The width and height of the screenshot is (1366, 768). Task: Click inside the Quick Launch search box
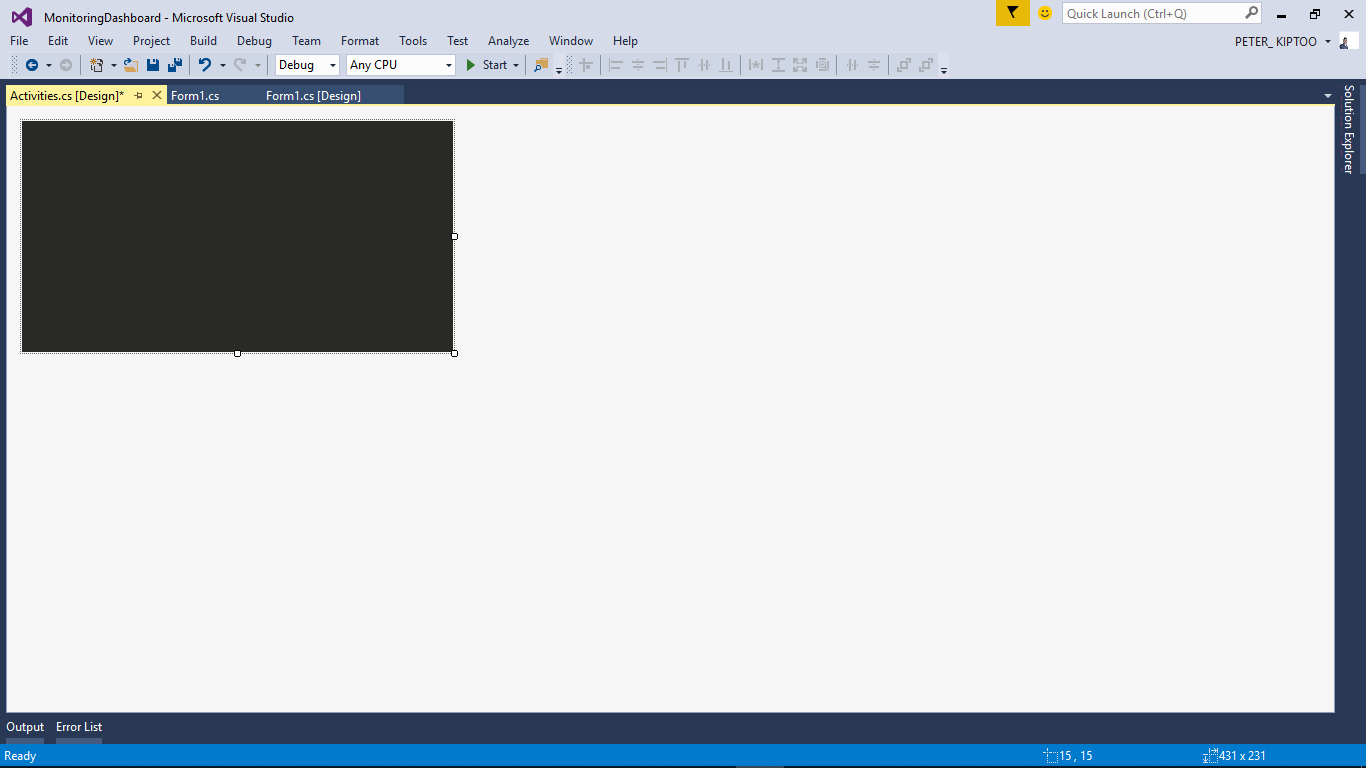coord(1150,13)
